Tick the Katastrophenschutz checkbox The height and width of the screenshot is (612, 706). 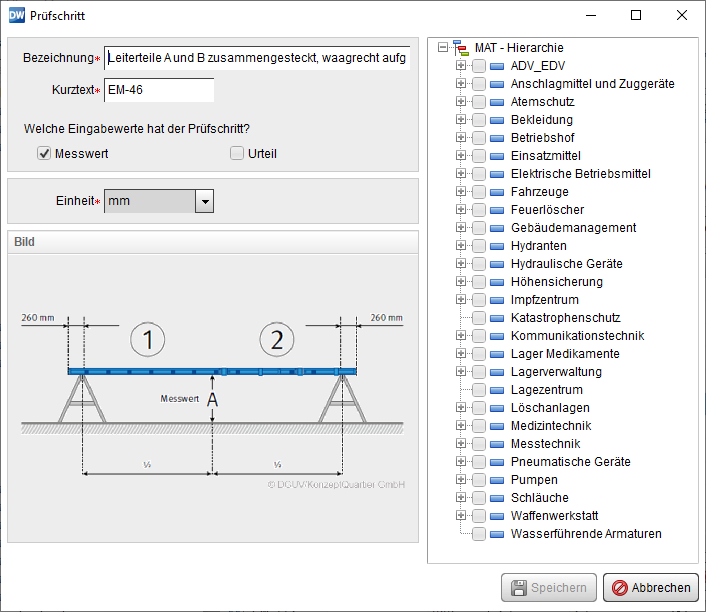click(x=480, y=318)
